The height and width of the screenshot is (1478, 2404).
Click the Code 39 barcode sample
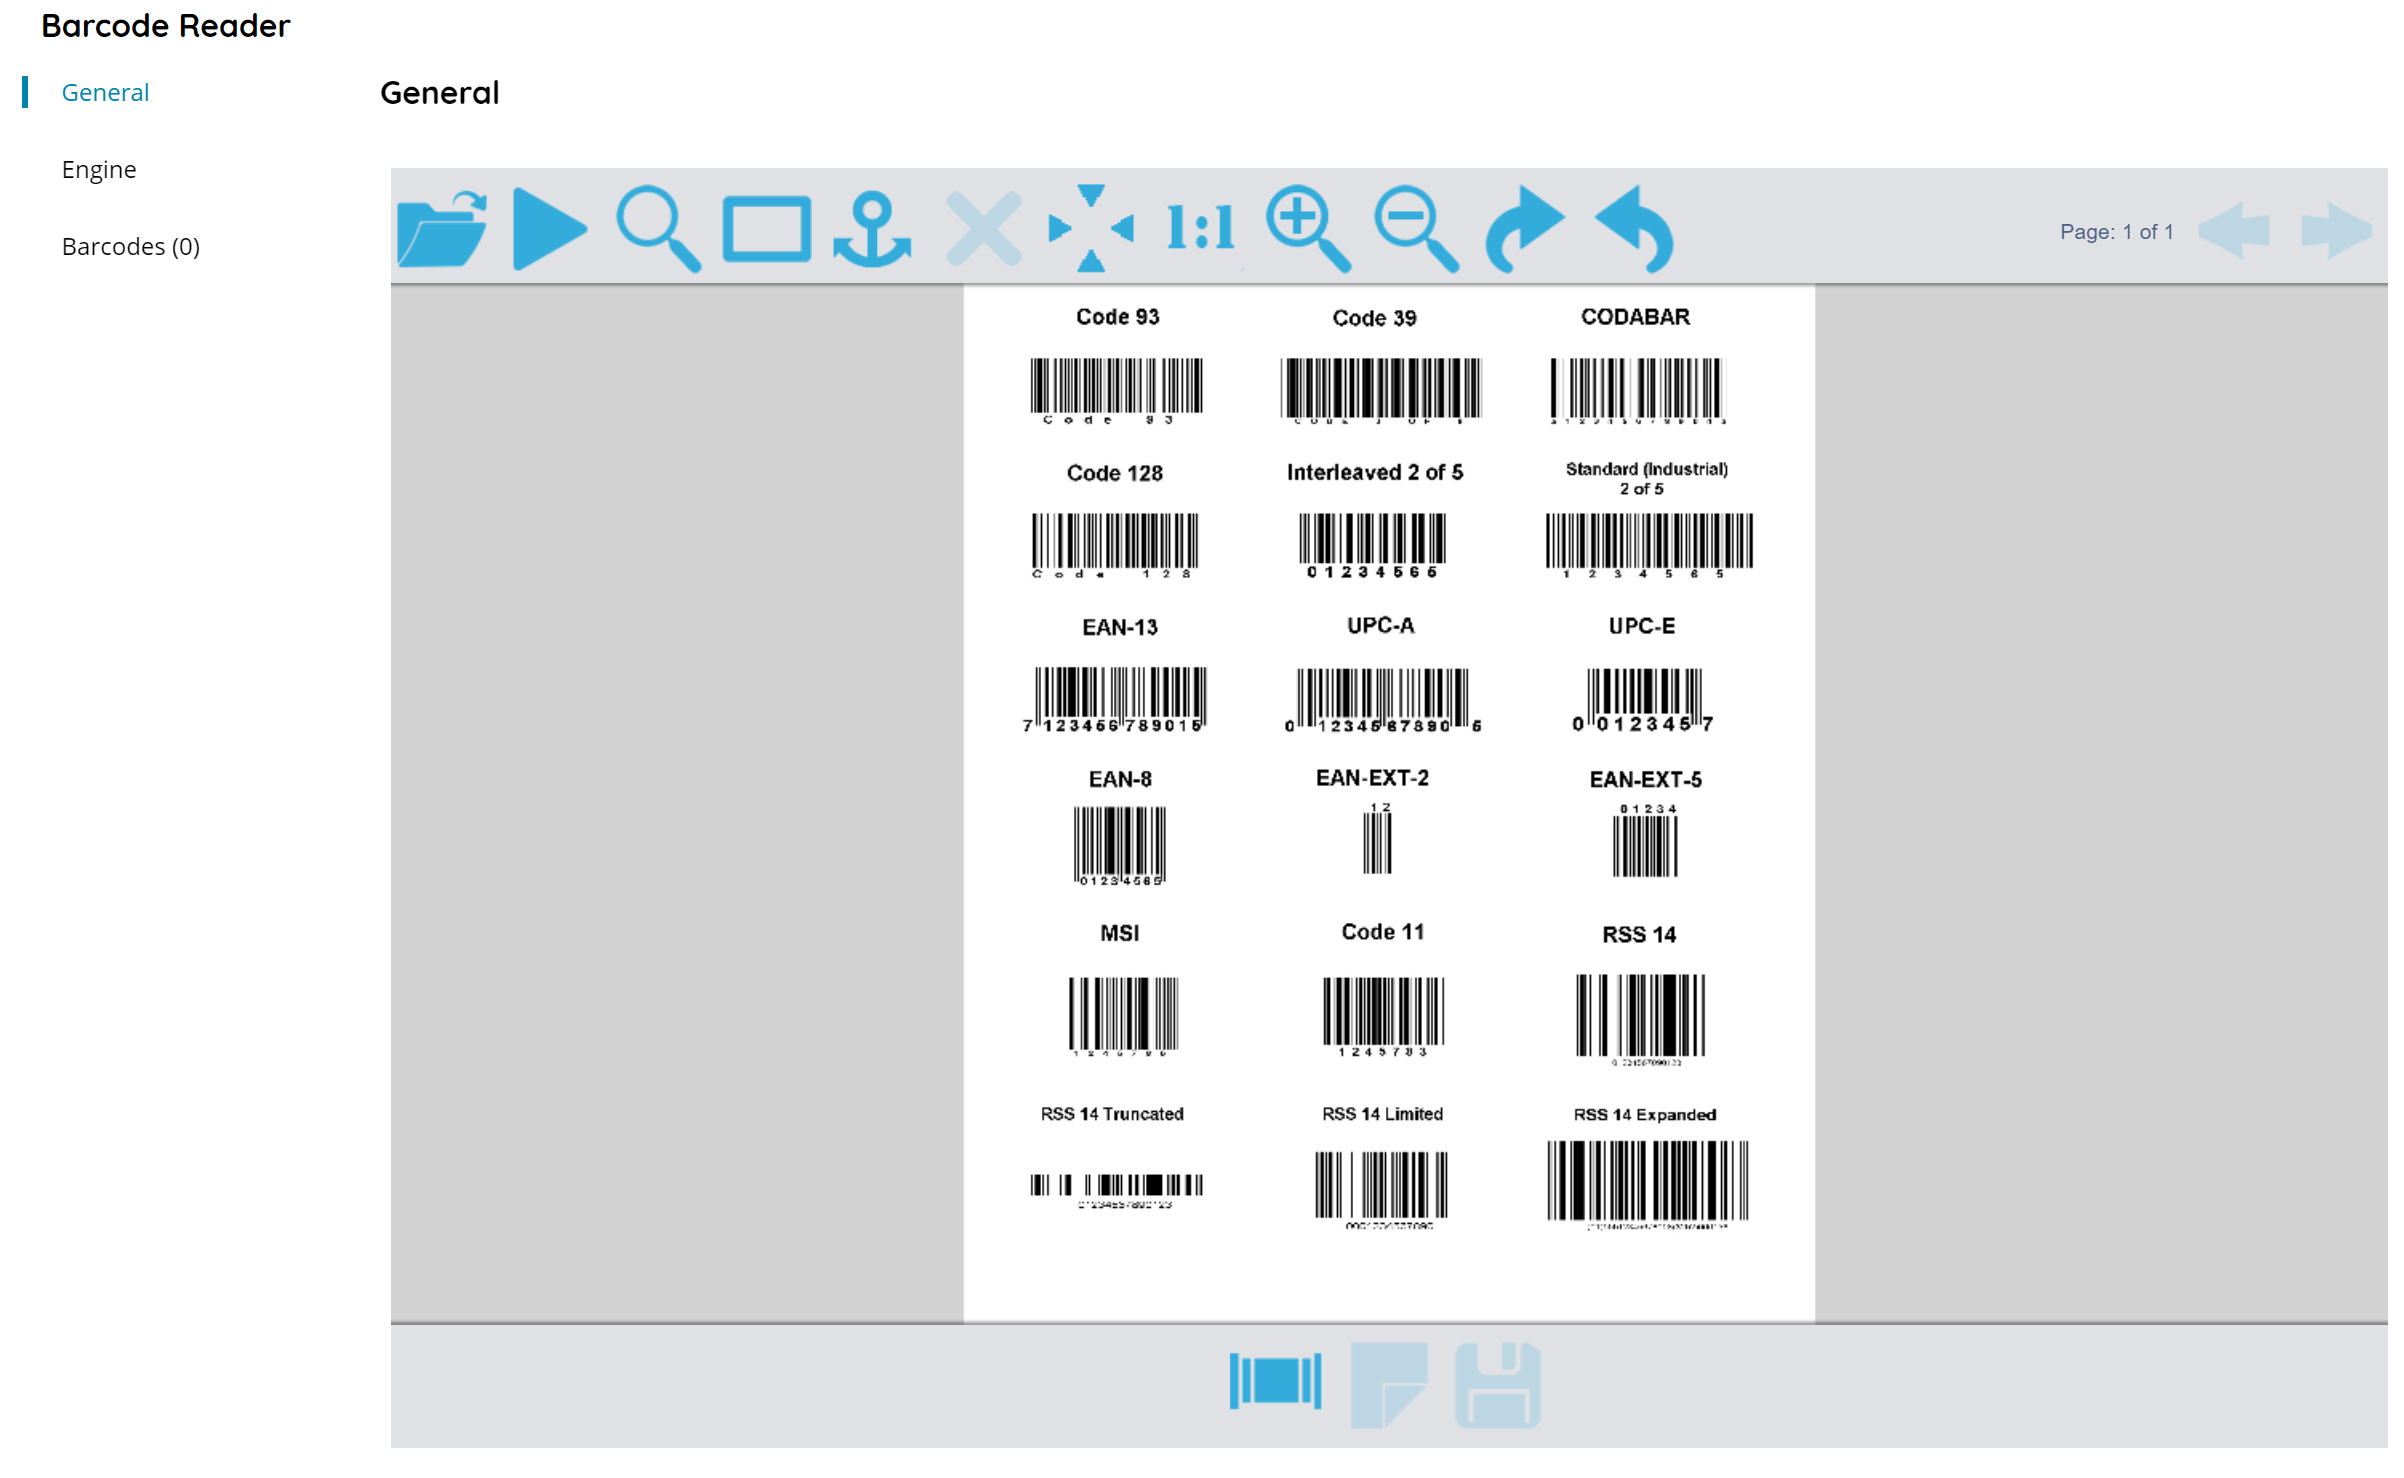[1380, 390]
